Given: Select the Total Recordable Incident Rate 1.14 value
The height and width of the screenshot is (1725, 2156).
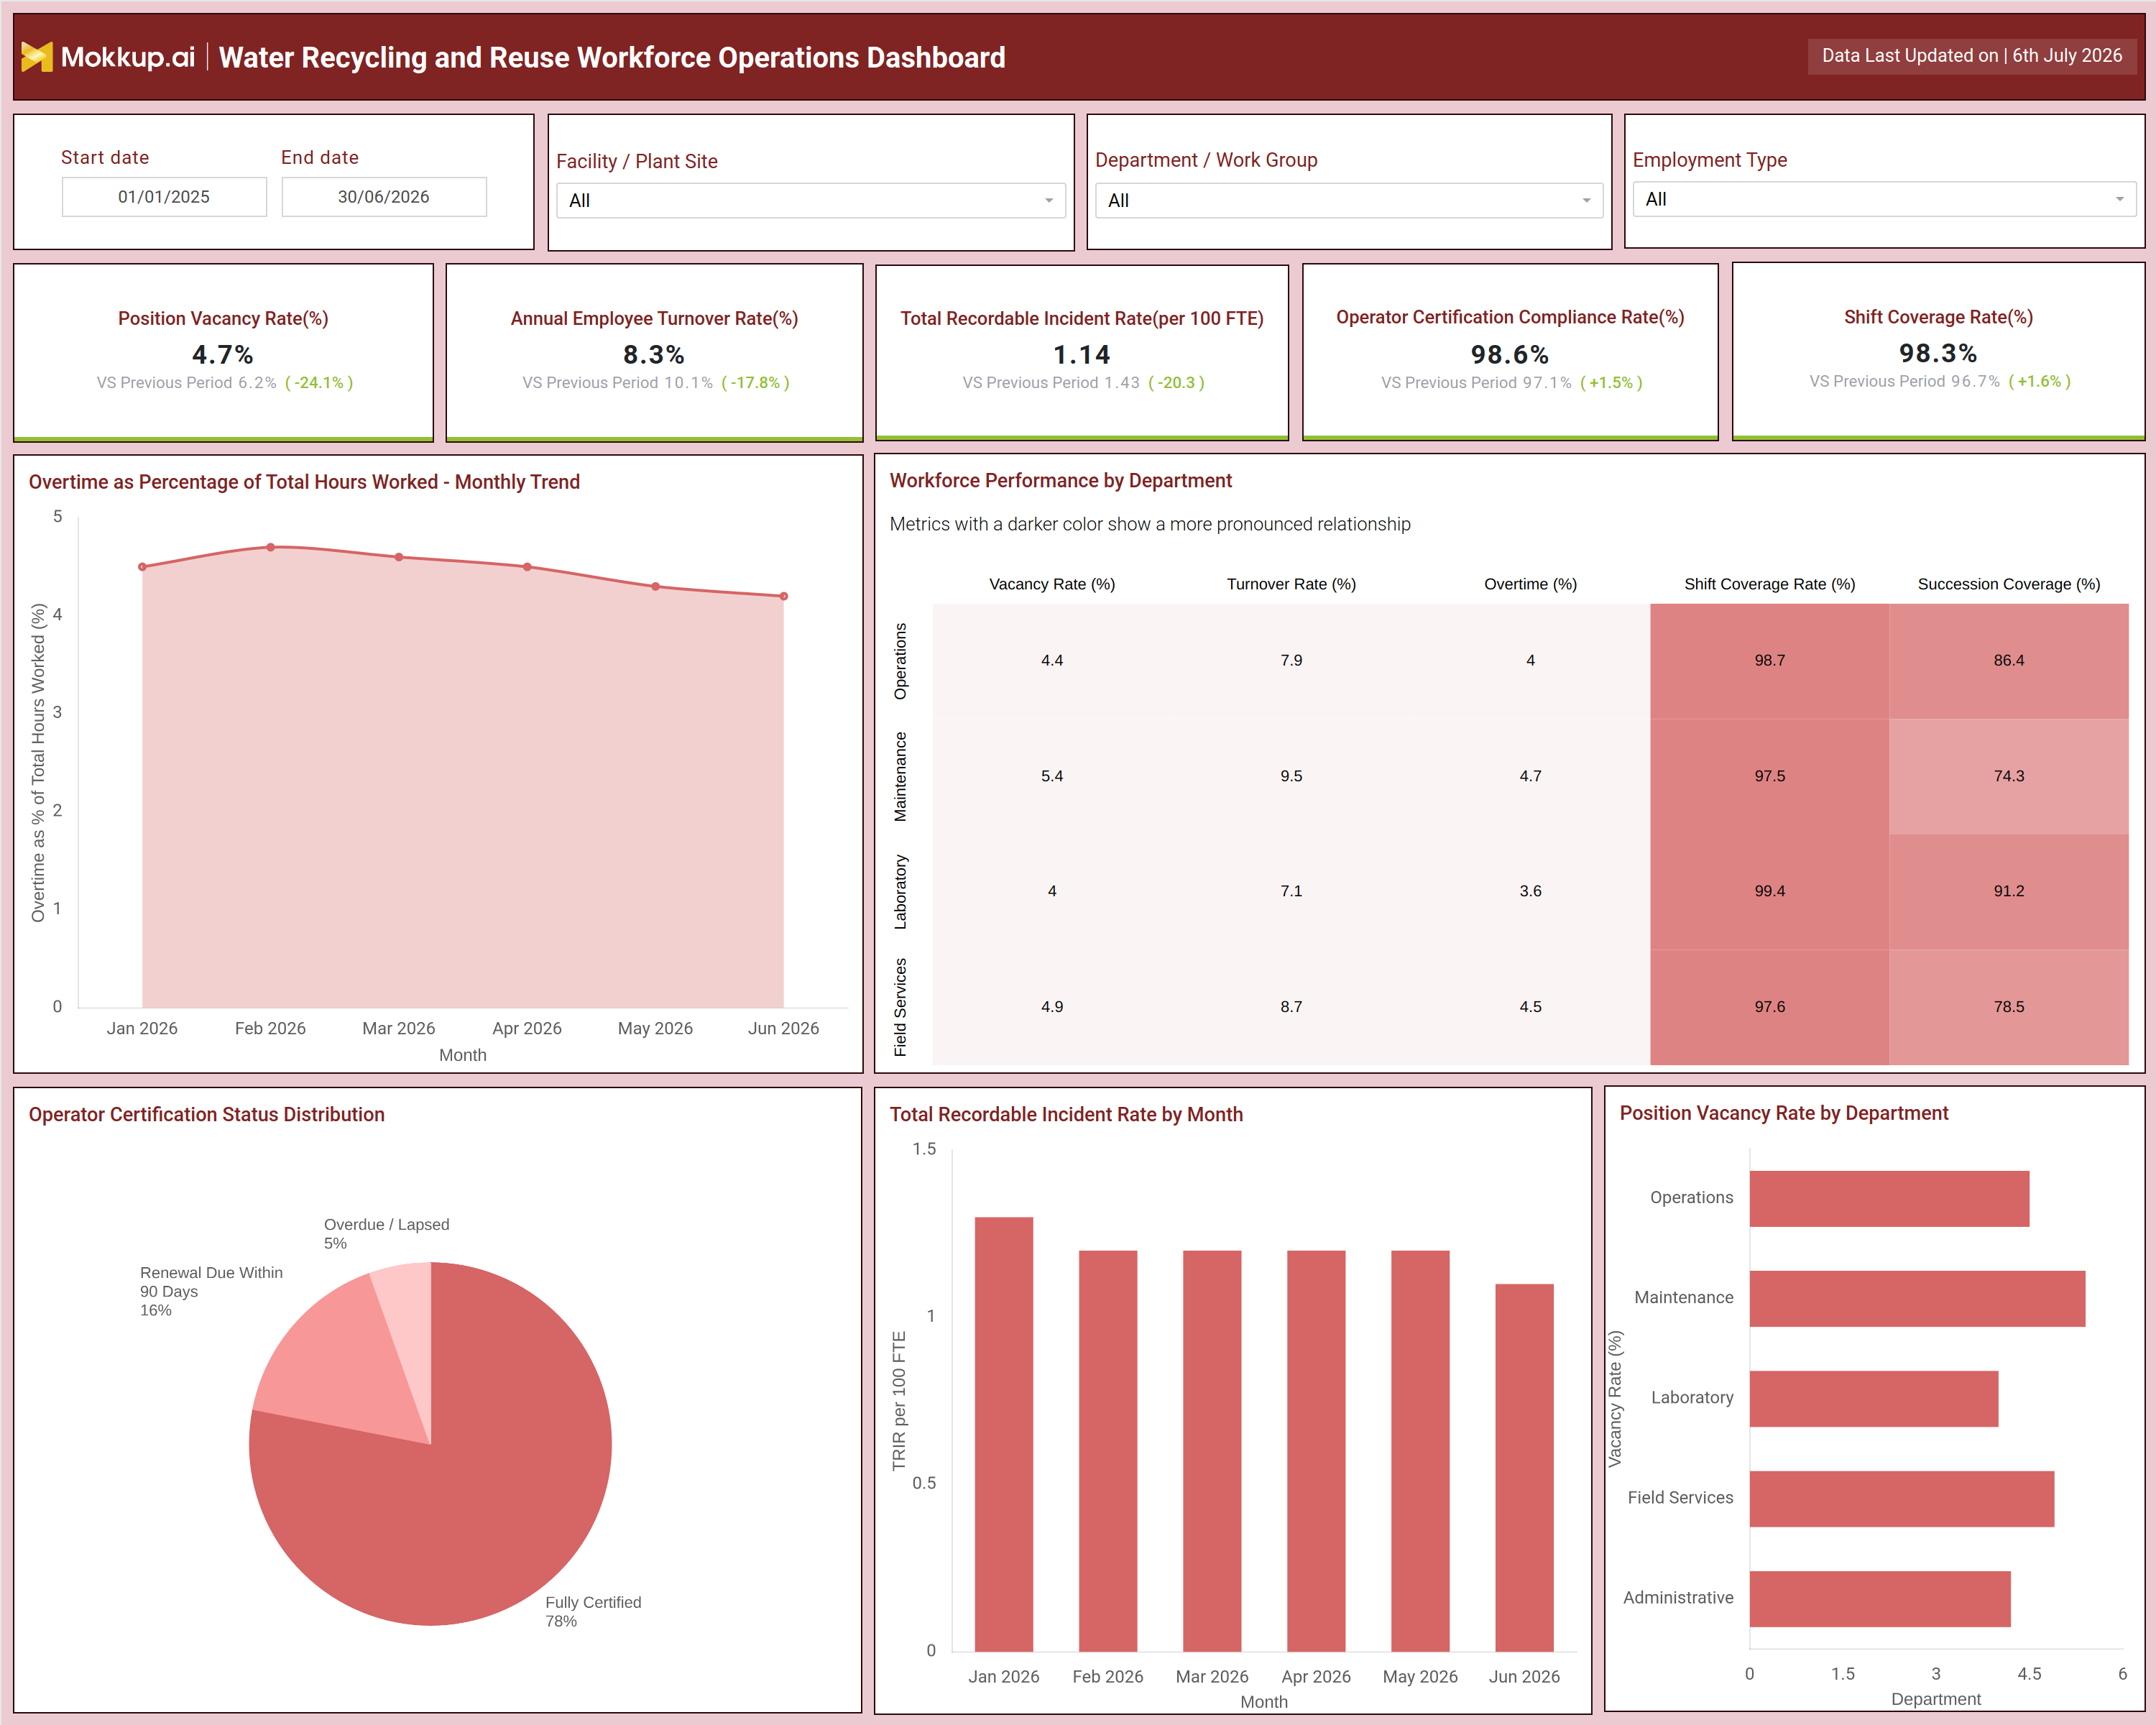Looking at the screenshot, I should 1082,355.
